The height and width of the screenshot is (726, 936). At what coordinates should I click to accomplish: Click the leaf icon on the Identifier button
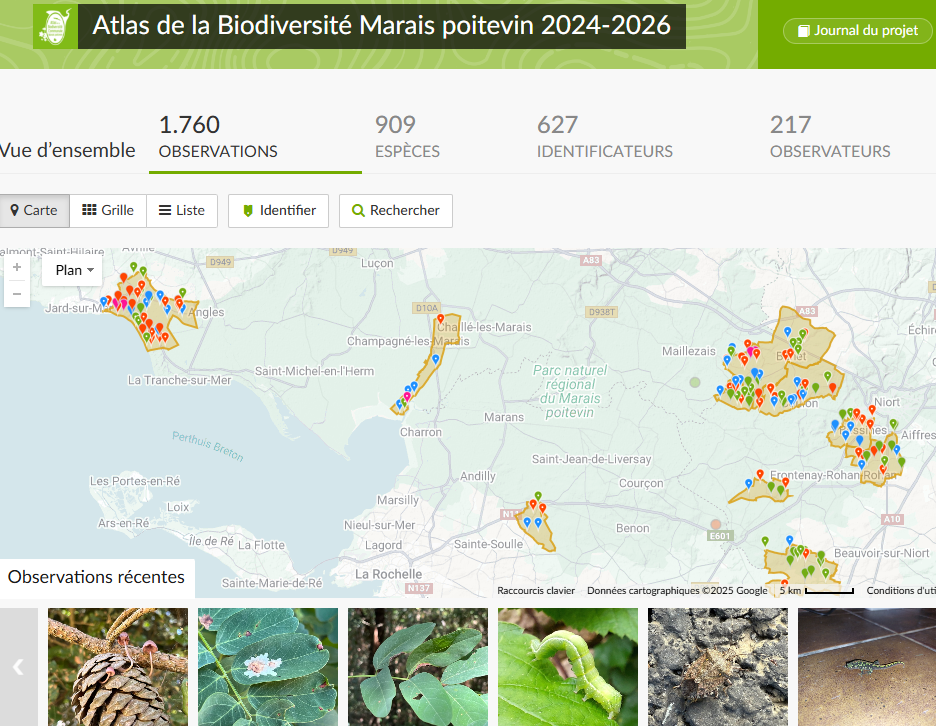coord(246,211)
